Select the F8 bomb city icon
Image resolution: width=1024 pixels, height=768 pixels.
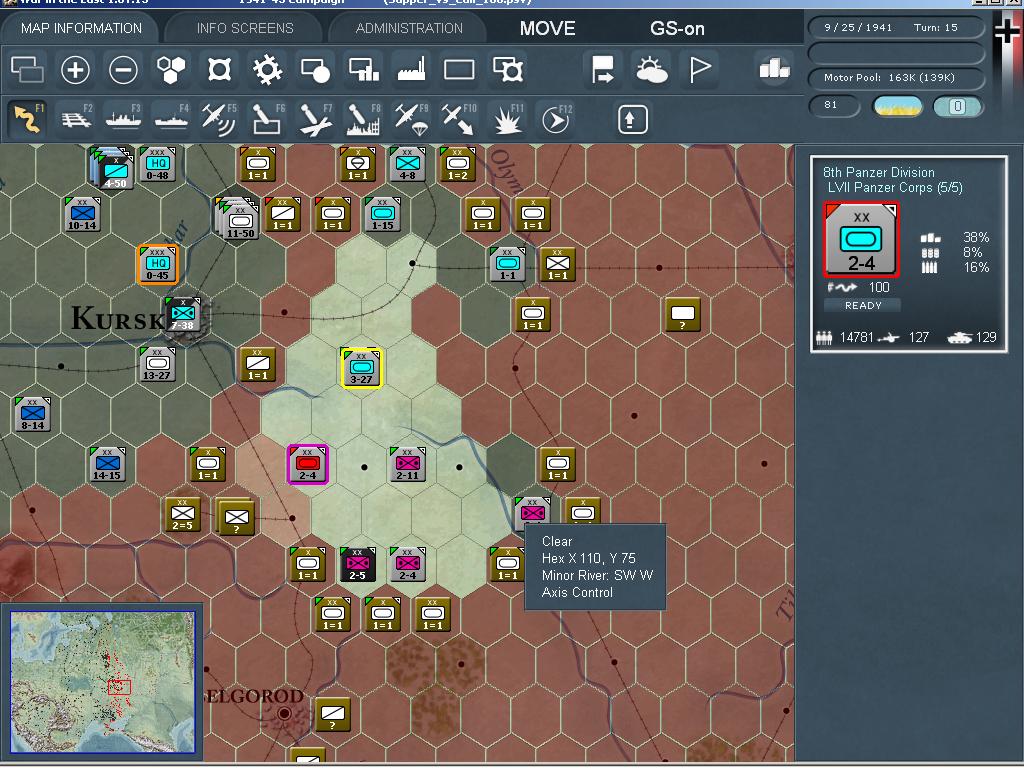coord(363,119)
